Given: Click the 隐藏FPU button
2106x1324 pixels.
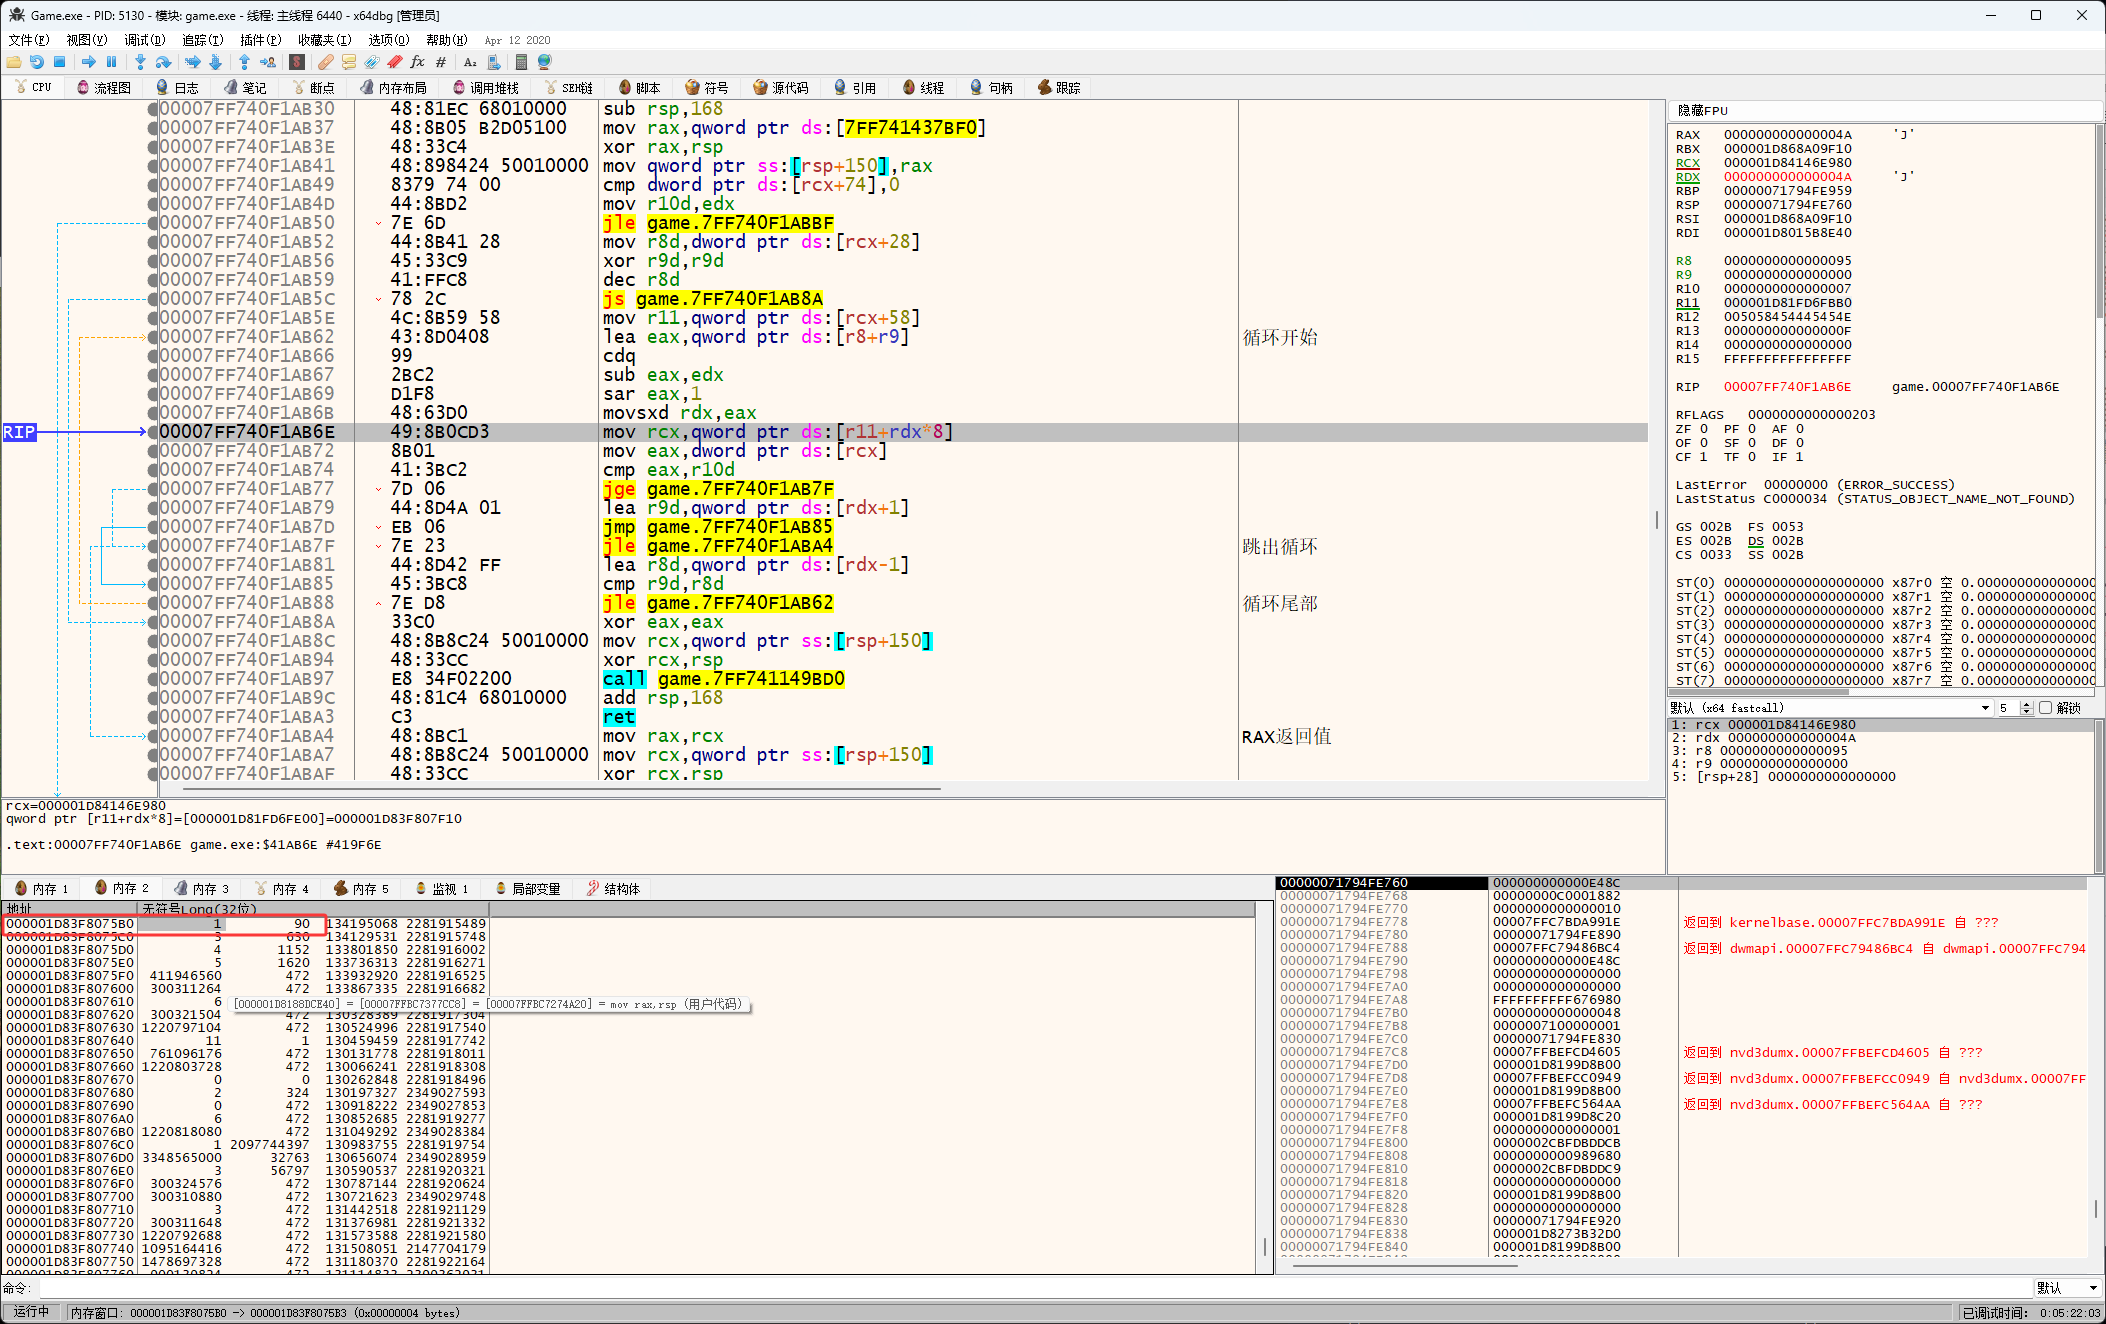Looking at the screenshot, I should 1702,111.
